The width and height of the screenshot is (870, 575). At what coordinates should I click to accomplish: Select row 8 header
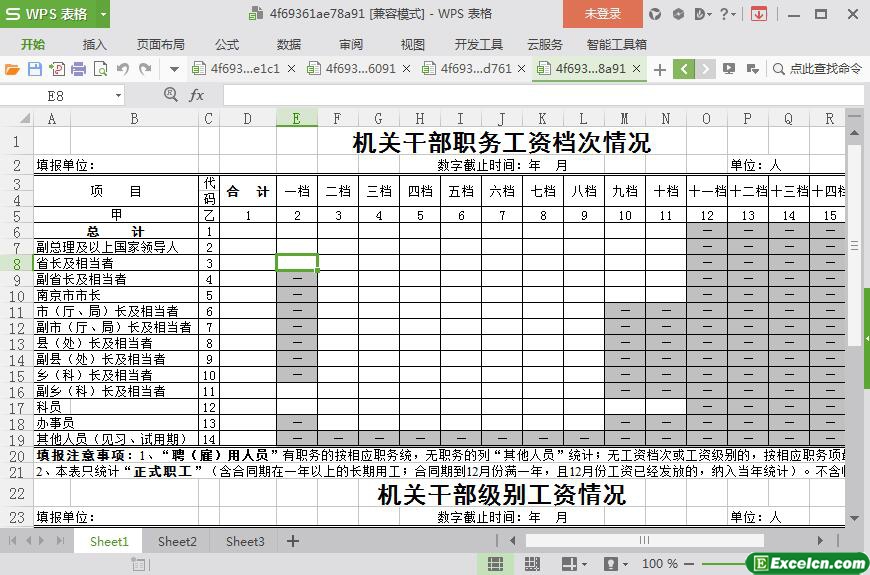point(17,263)
